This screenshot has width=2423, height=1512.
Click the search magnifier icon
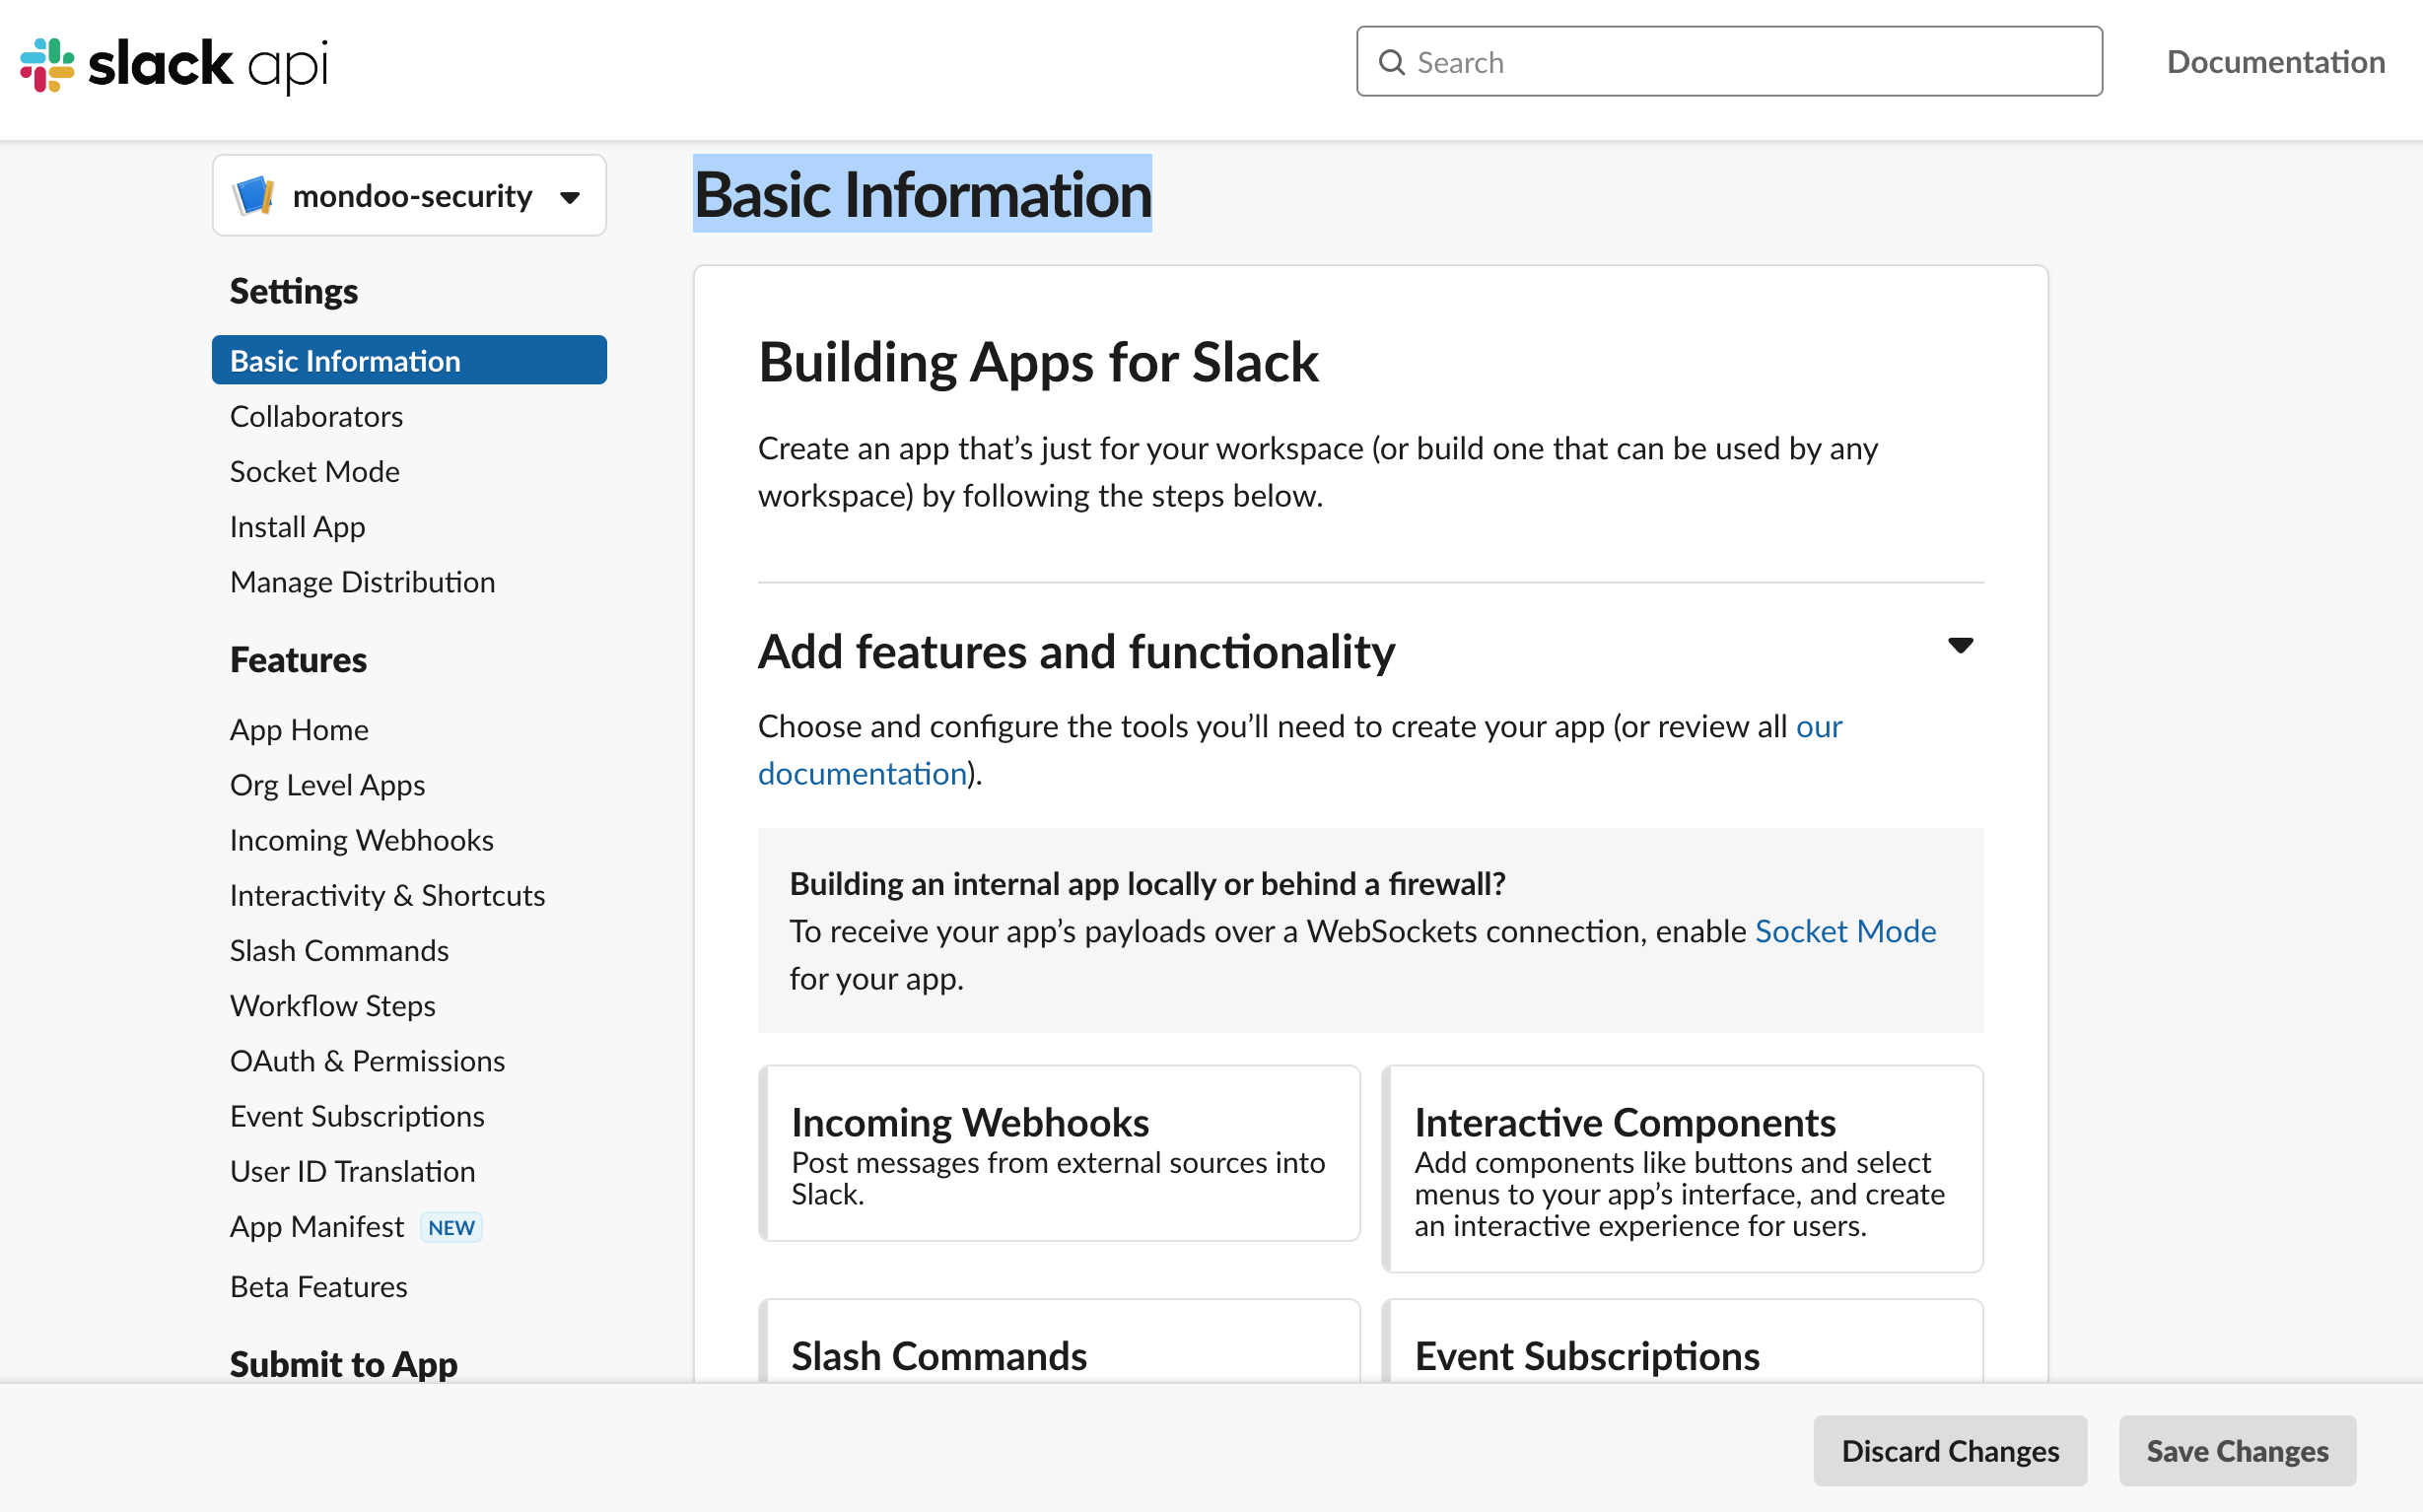pyautogui.click(x=1391, y=62)
